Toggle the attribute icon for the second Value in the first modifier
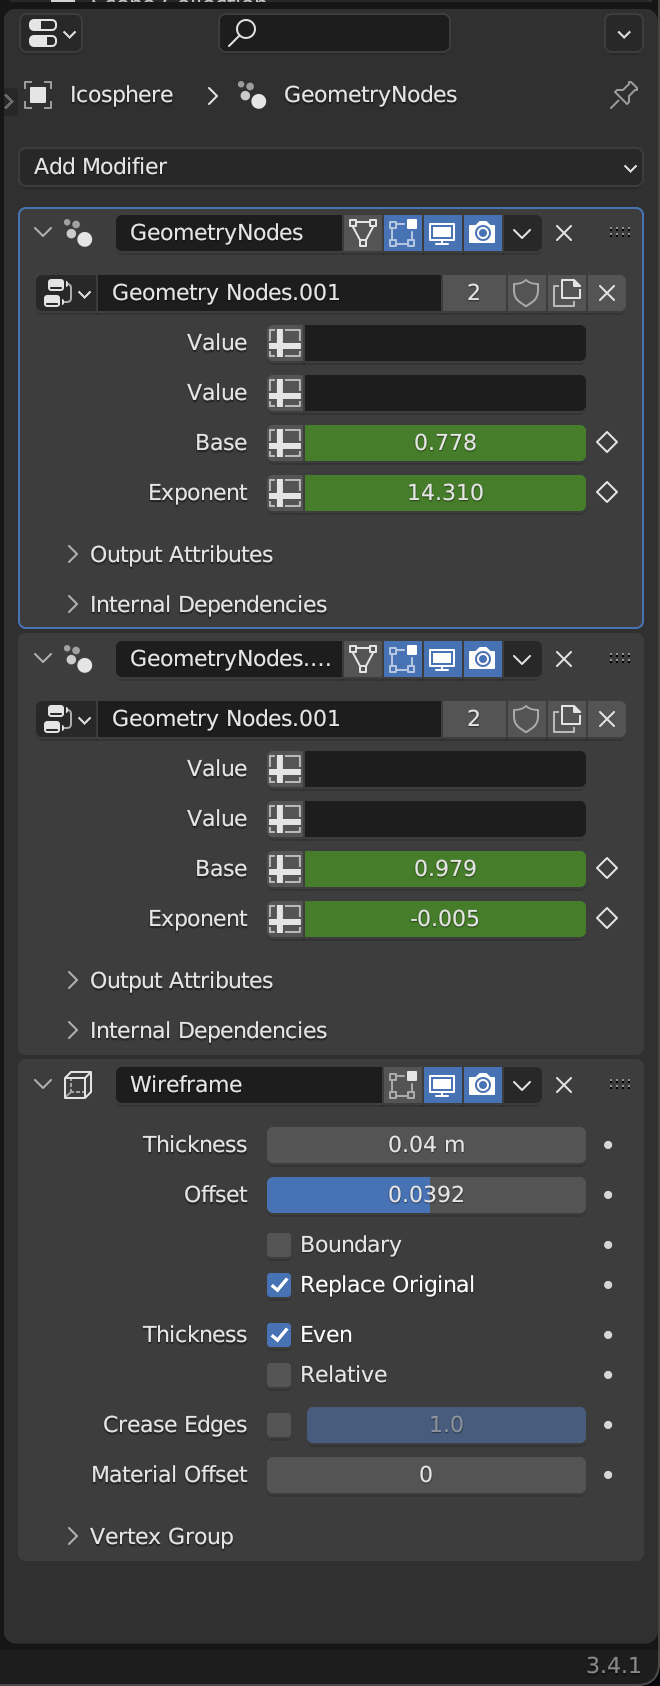The image size is (660, 1686). coord(285,393)
